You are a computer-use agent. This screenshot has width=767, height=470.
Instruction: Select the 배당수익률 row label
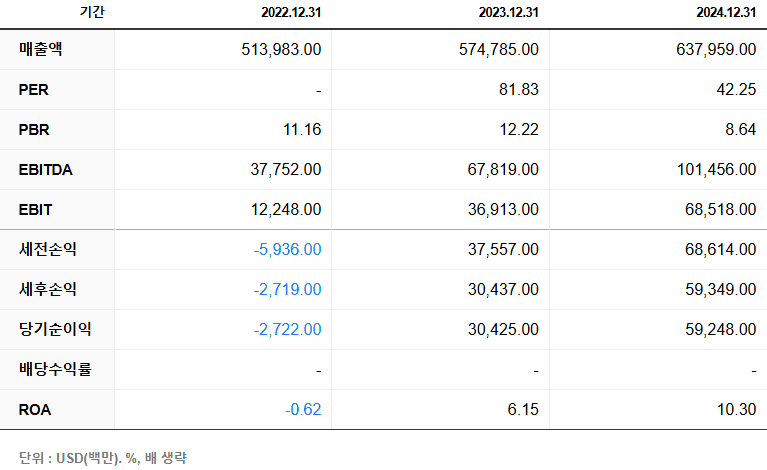[55, 369]
